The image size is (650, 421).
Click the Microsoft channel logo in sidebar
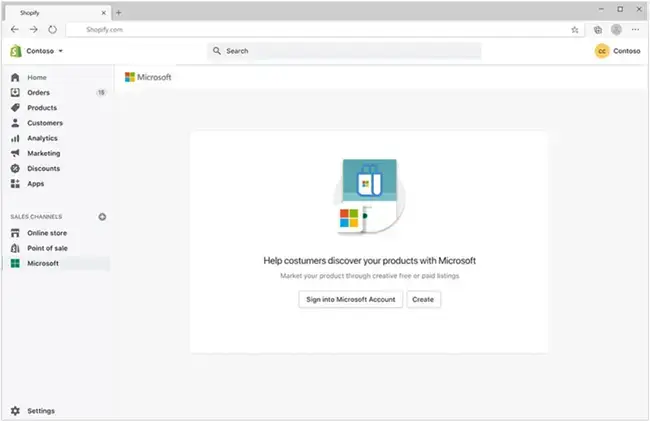(x=15, y=264)
